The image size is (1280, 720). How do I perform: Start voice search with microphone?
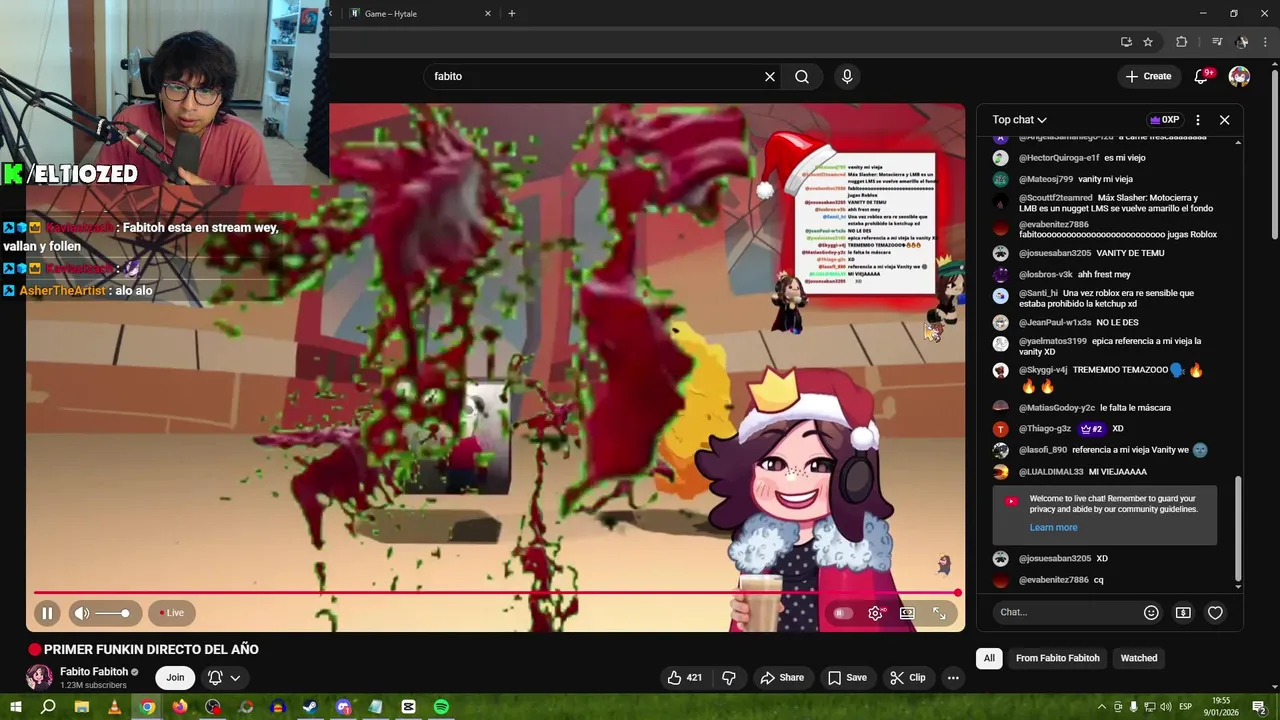point(847,76)
